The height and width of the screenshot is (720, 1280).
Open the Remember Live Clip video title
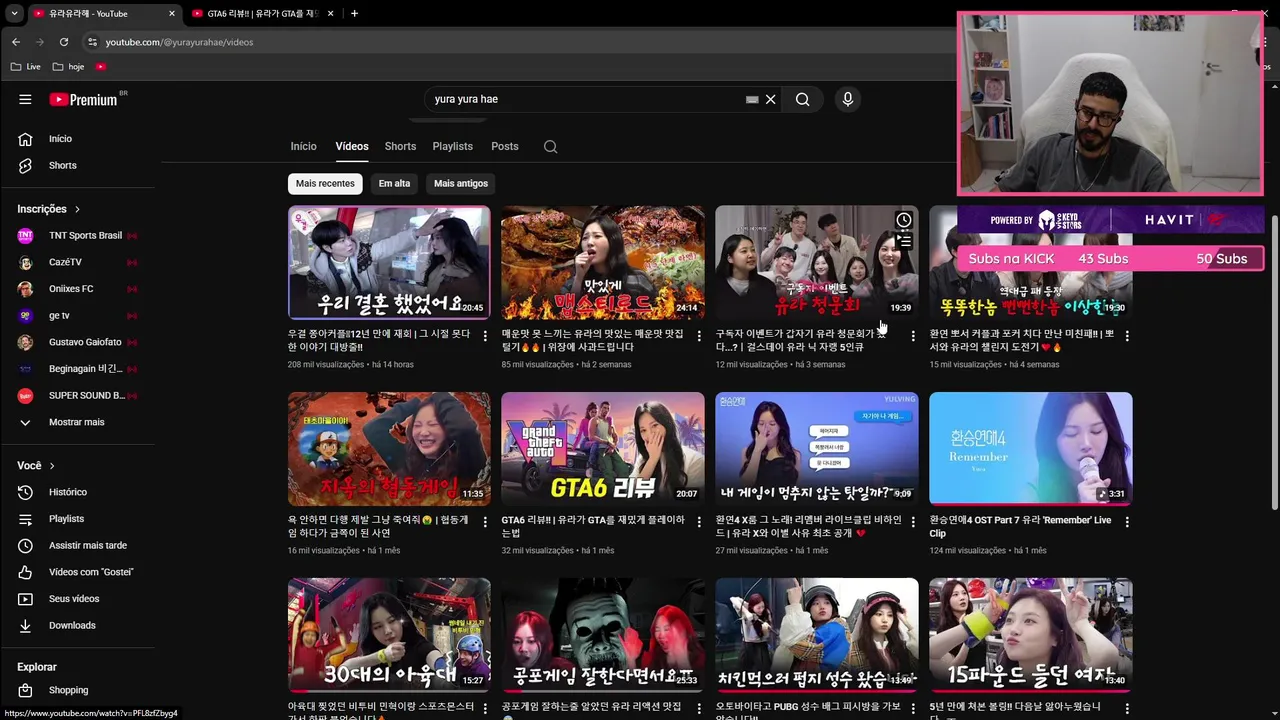pos(1020,526)
